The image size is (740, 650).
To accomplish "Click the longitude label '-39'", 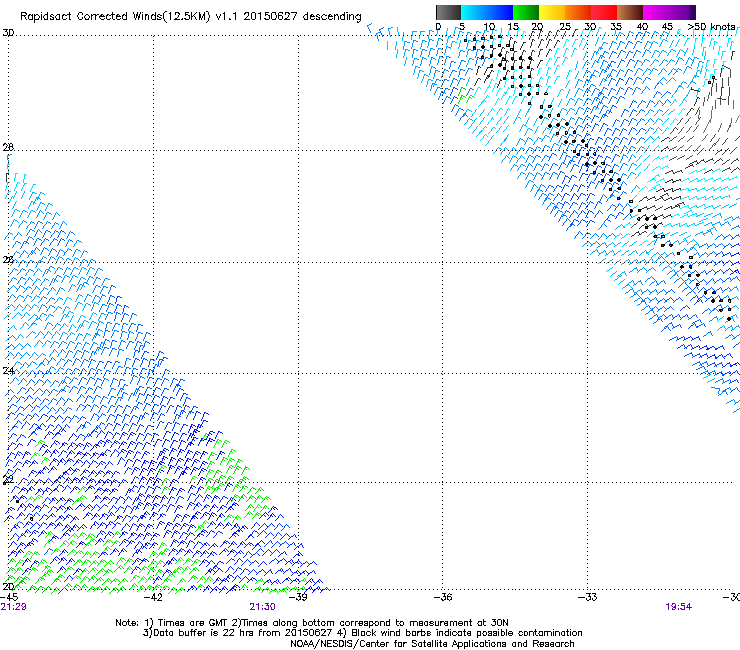I will click(x=298, y=597).
